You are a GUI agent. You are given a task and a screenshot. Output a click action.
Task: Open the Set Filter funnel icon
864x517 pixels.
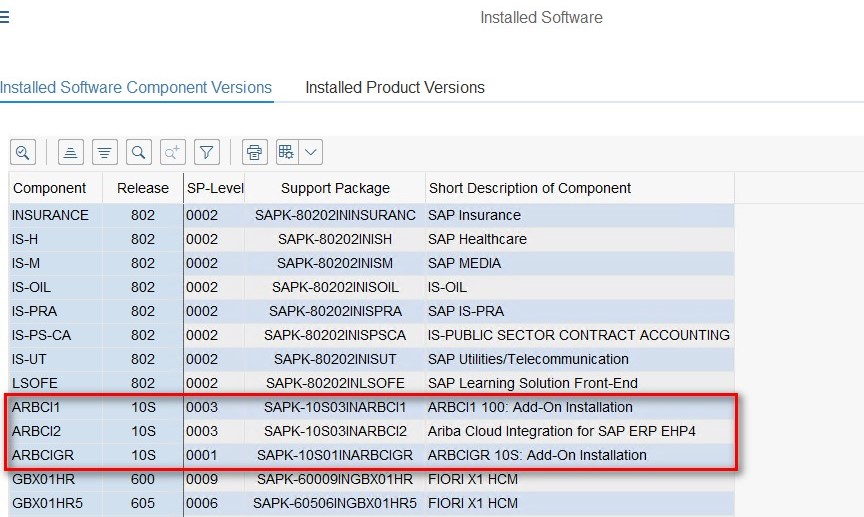(x=207, y=152)
